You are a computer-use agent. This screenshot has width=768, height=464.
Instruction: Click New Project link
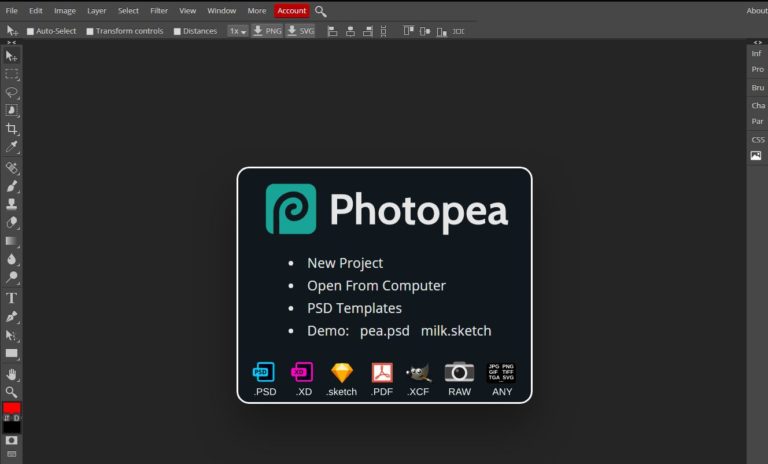point(345,263)
